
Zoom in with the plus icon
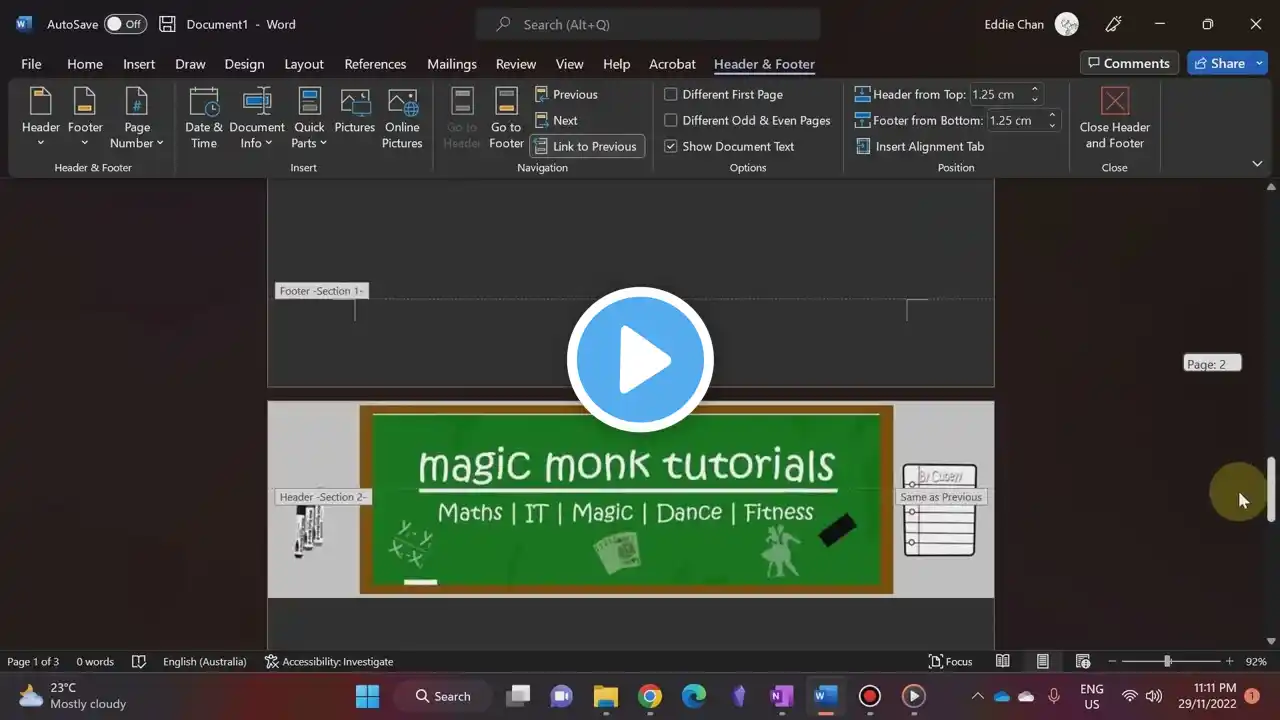[1229, 661]
